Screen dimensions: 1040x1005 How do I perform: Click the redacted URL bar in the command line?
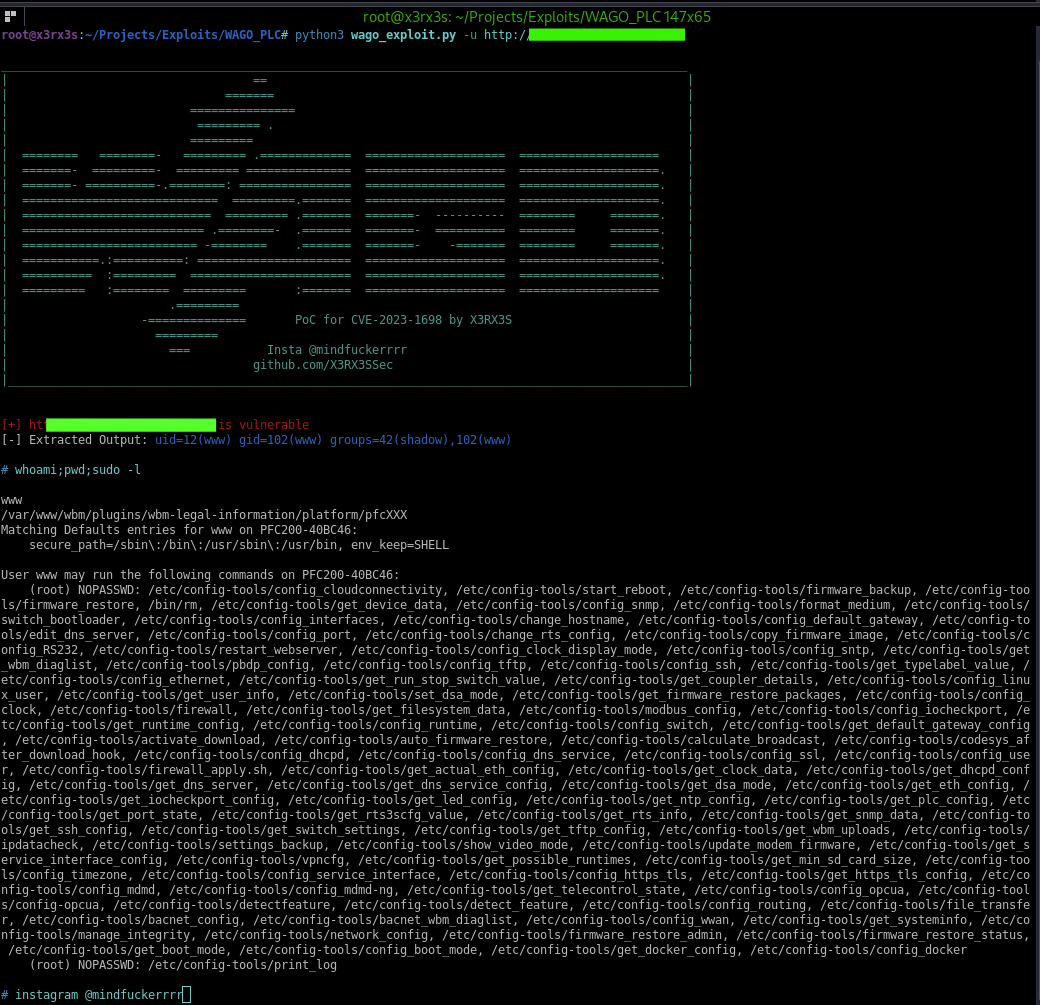click(x=606, y=34)
